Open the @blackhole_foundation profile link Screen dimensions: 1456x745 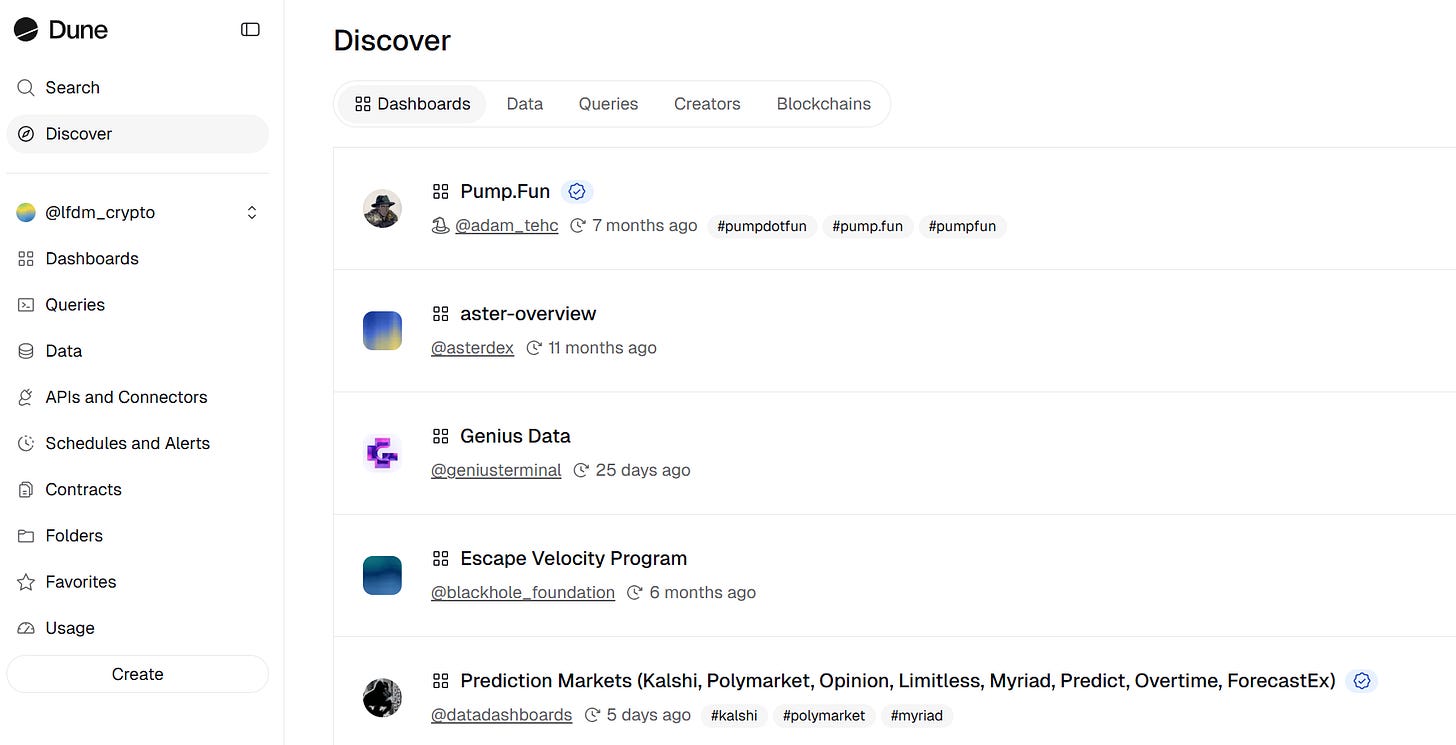(523, 592)
